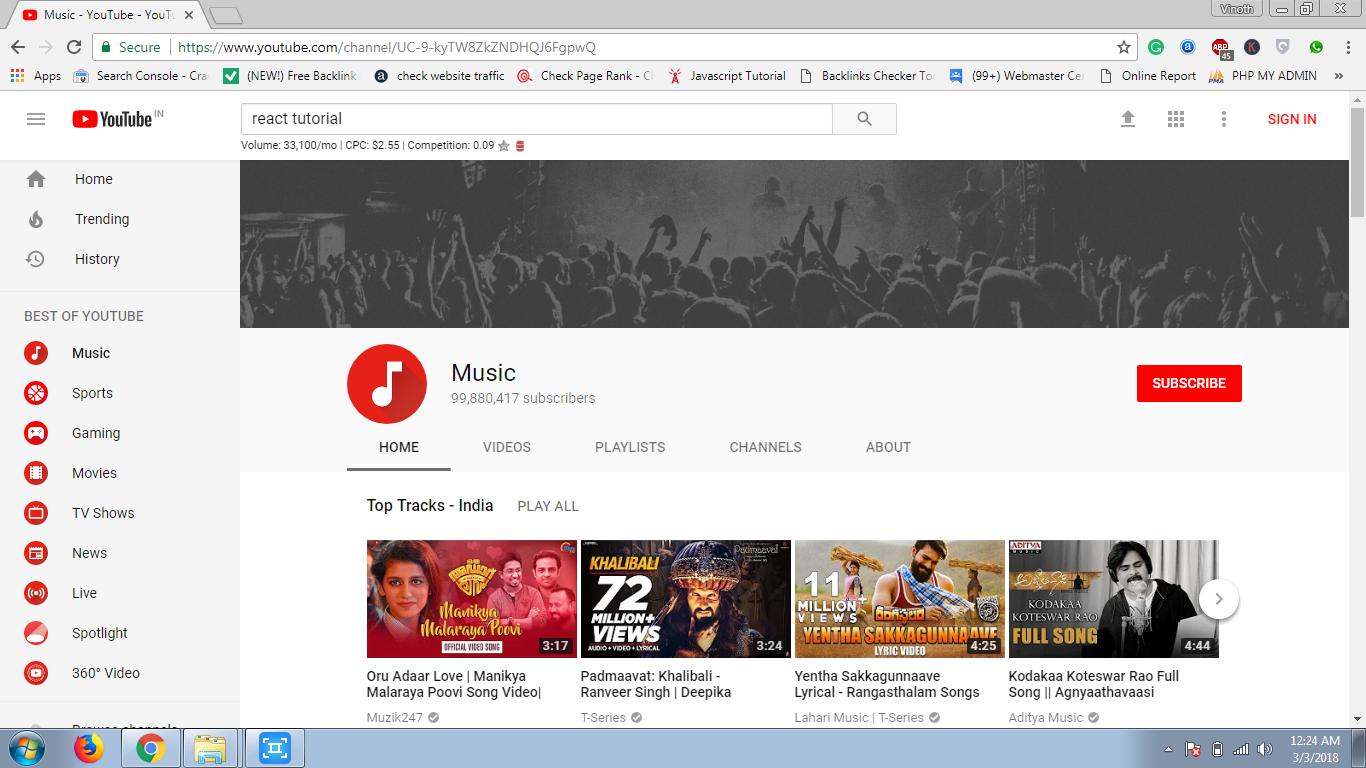The width and height of the screenshot is (1366, 768).
Task: Click the search magnifier button
Action: pos(865,119)
